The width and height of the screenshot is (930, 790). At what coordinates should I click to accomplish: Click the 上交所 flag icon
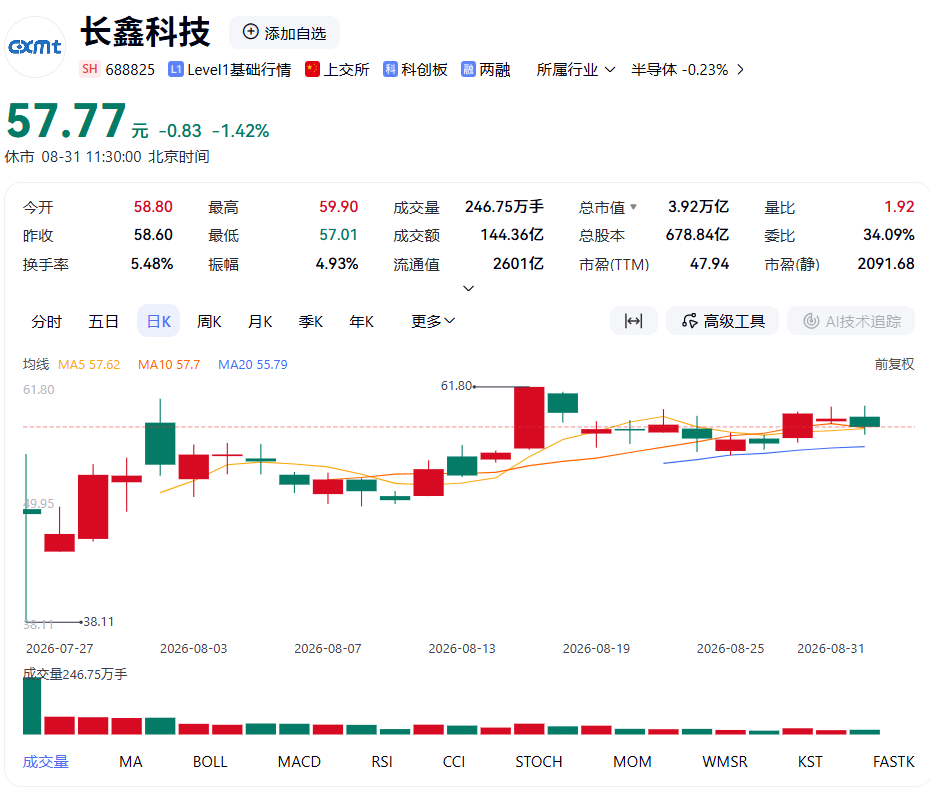(x=313, y=69)
